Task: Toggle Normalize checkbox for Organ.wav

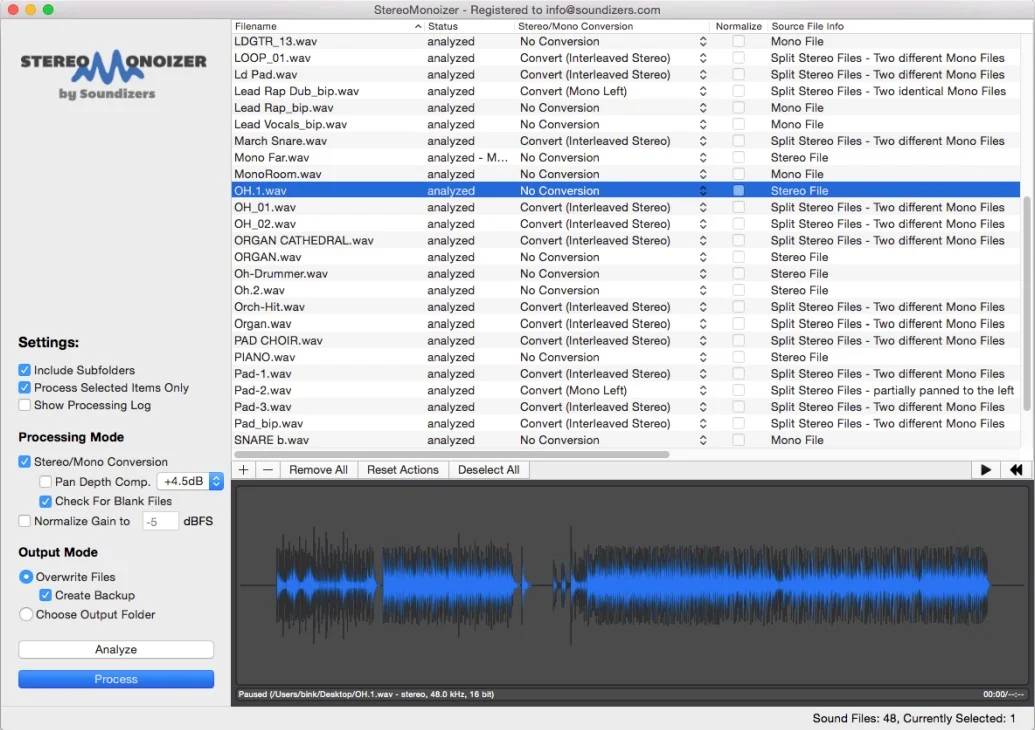Action: click(739, 324)
